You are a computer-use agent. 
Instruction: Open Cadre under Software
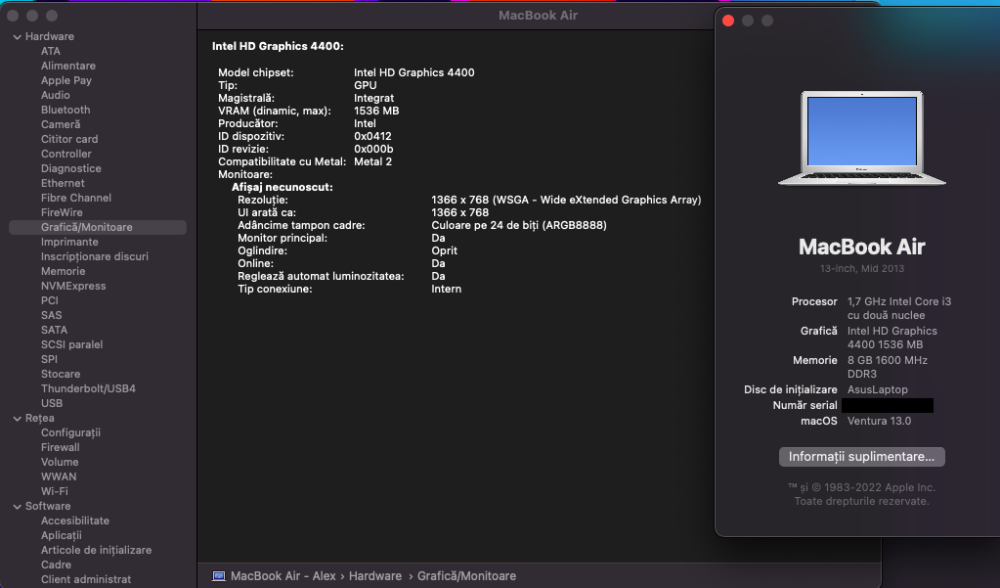56,564
